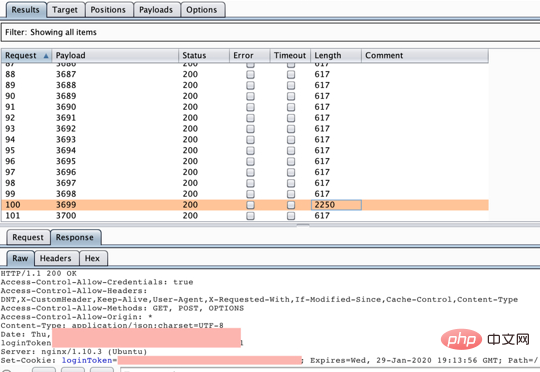The width and height of the screenshot is (540, 372).
Task: Toggle Error checkbox for request 101
Action: pos(250,216)
